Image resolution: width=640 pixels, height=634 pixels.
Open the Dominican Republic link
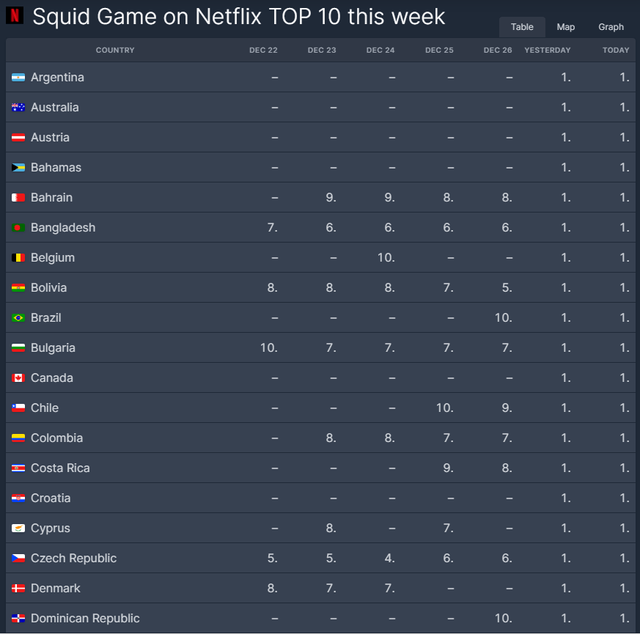pos(85,618)
